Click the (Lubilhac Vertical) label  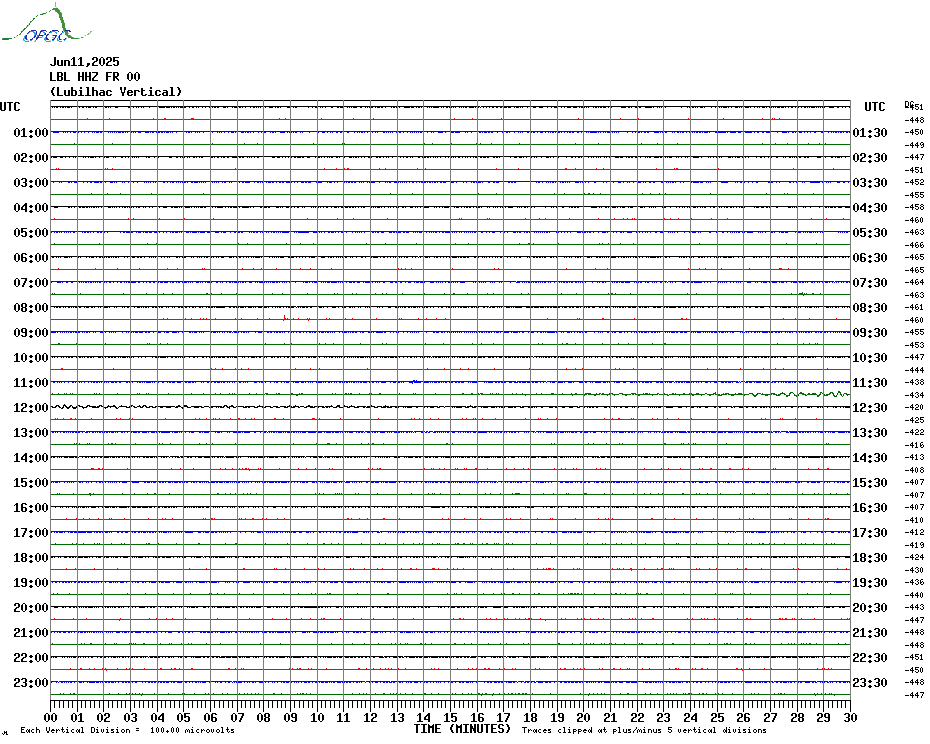(116, 91)
